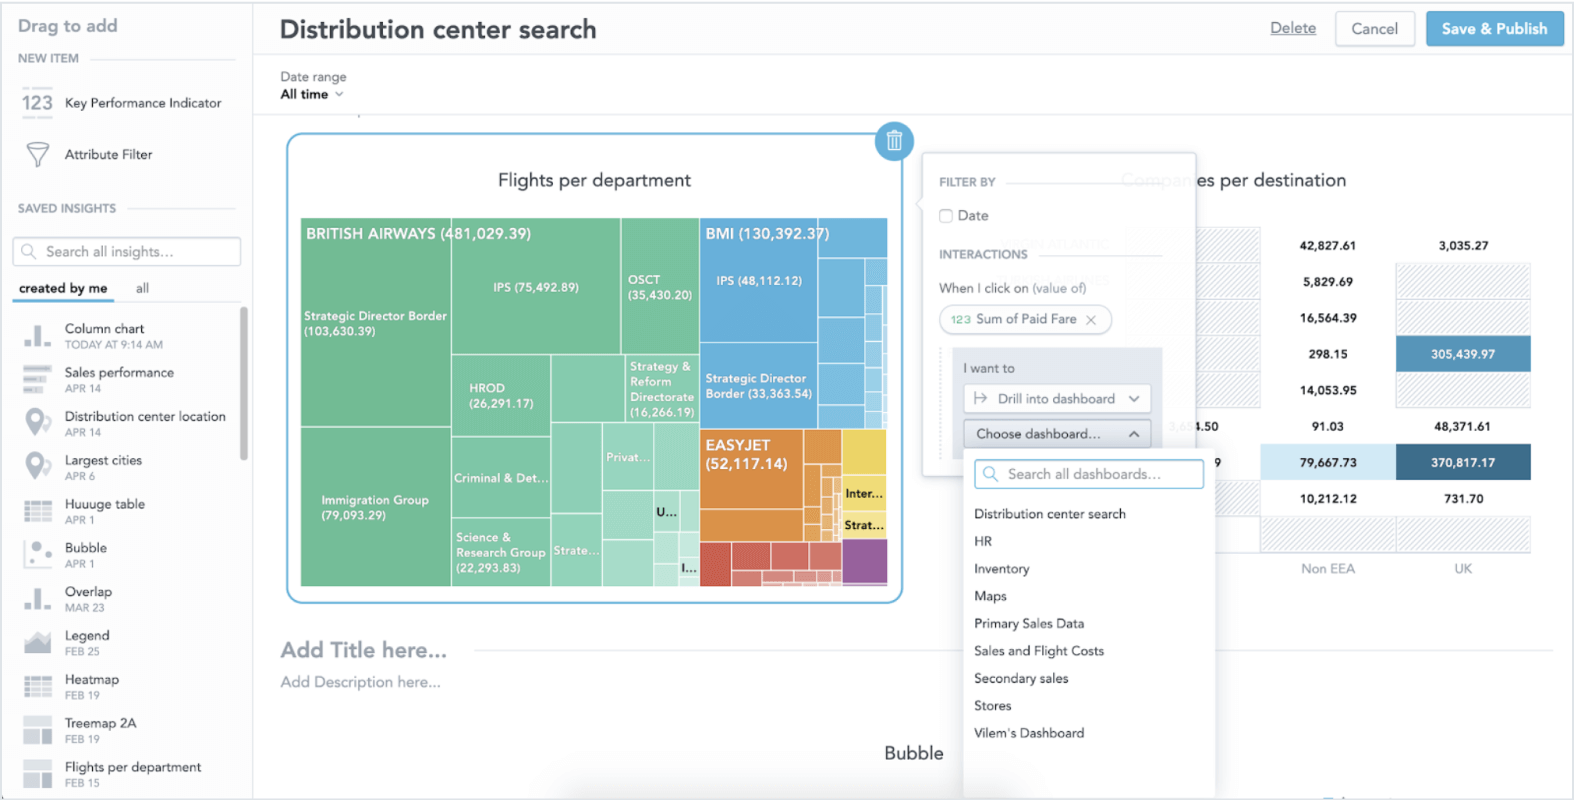The image size is (1574, 800).
Task: Click the Cancel button
Action: coord(1374,29)
